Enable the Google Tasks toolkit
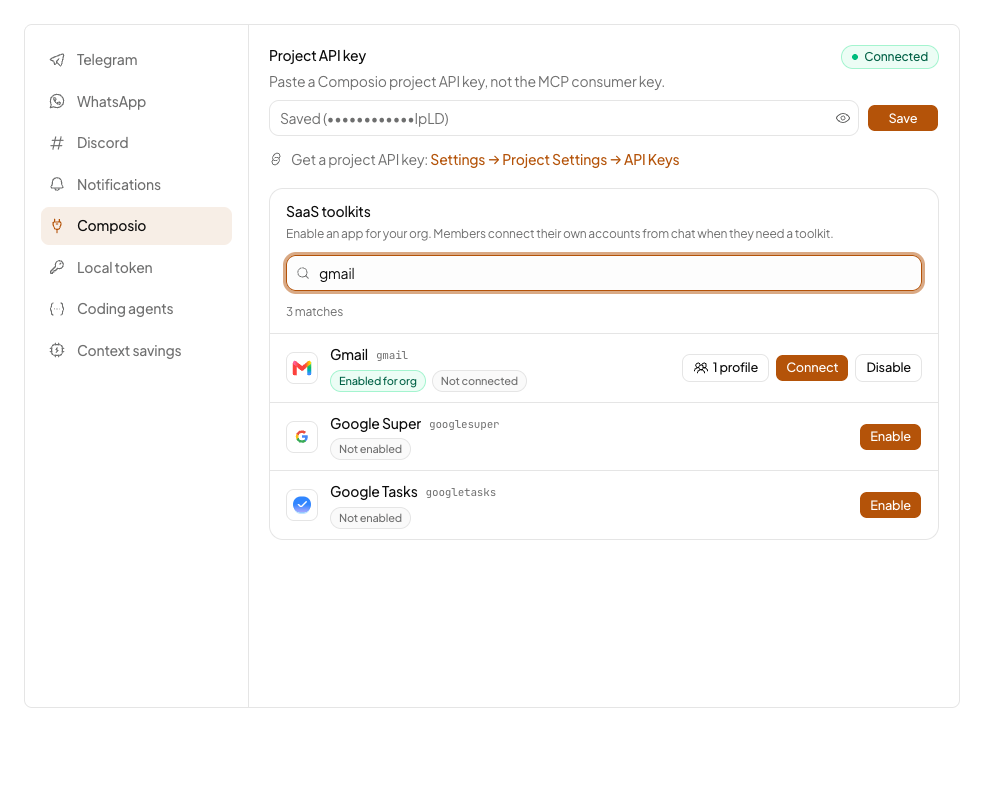Image resolution: width=984 pixels, height=804 pixels. [890, 505]
